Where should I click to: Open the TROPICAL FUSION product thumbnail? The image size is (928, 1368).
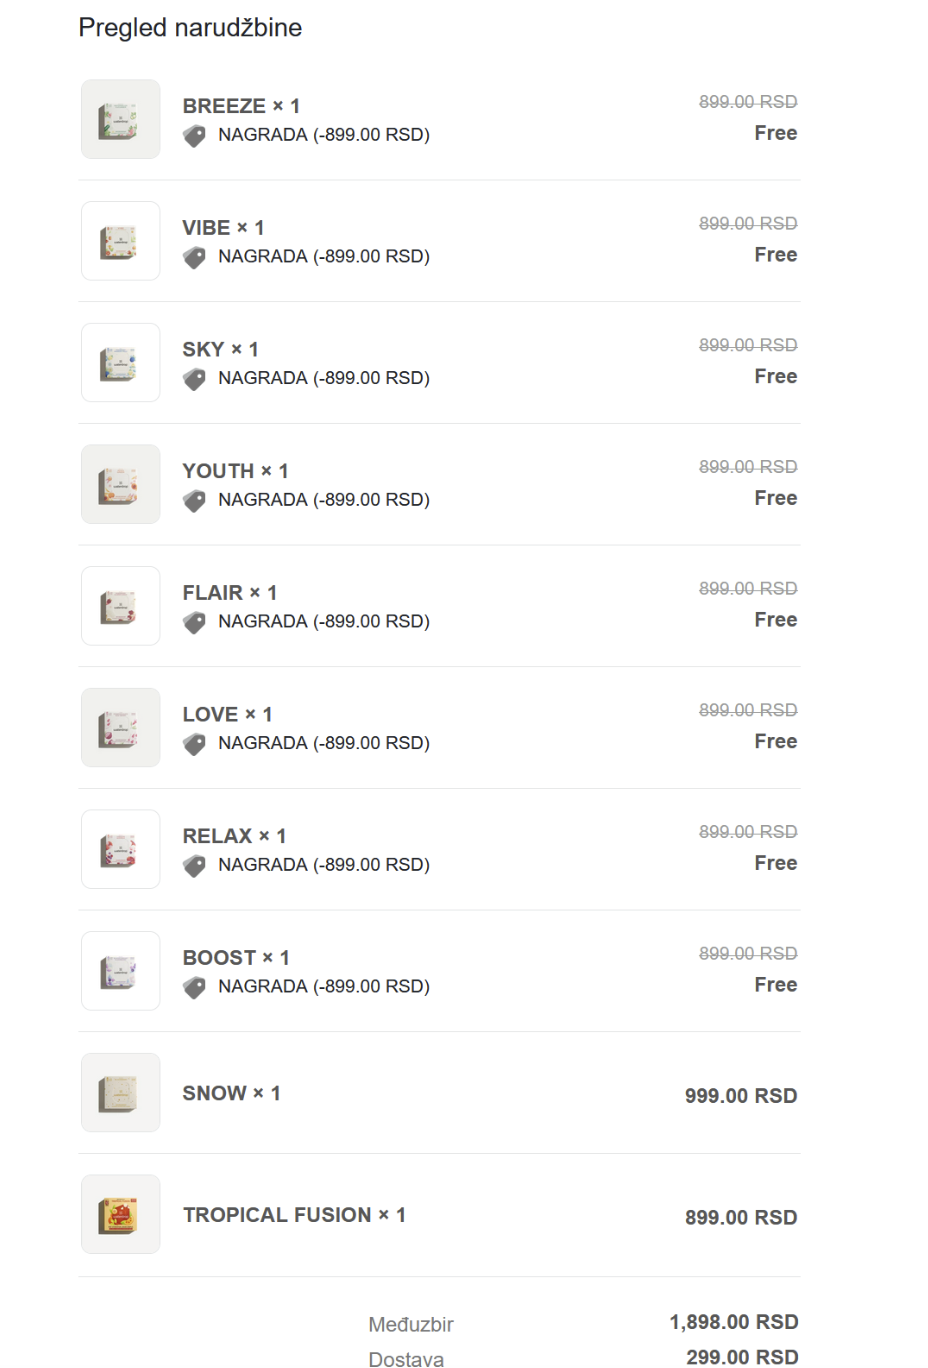tap(121, 1214)
